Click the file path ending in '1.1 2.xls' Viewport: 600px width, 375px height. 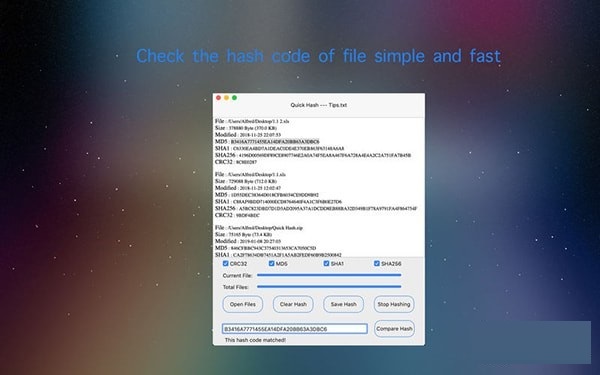pos(252,121)
